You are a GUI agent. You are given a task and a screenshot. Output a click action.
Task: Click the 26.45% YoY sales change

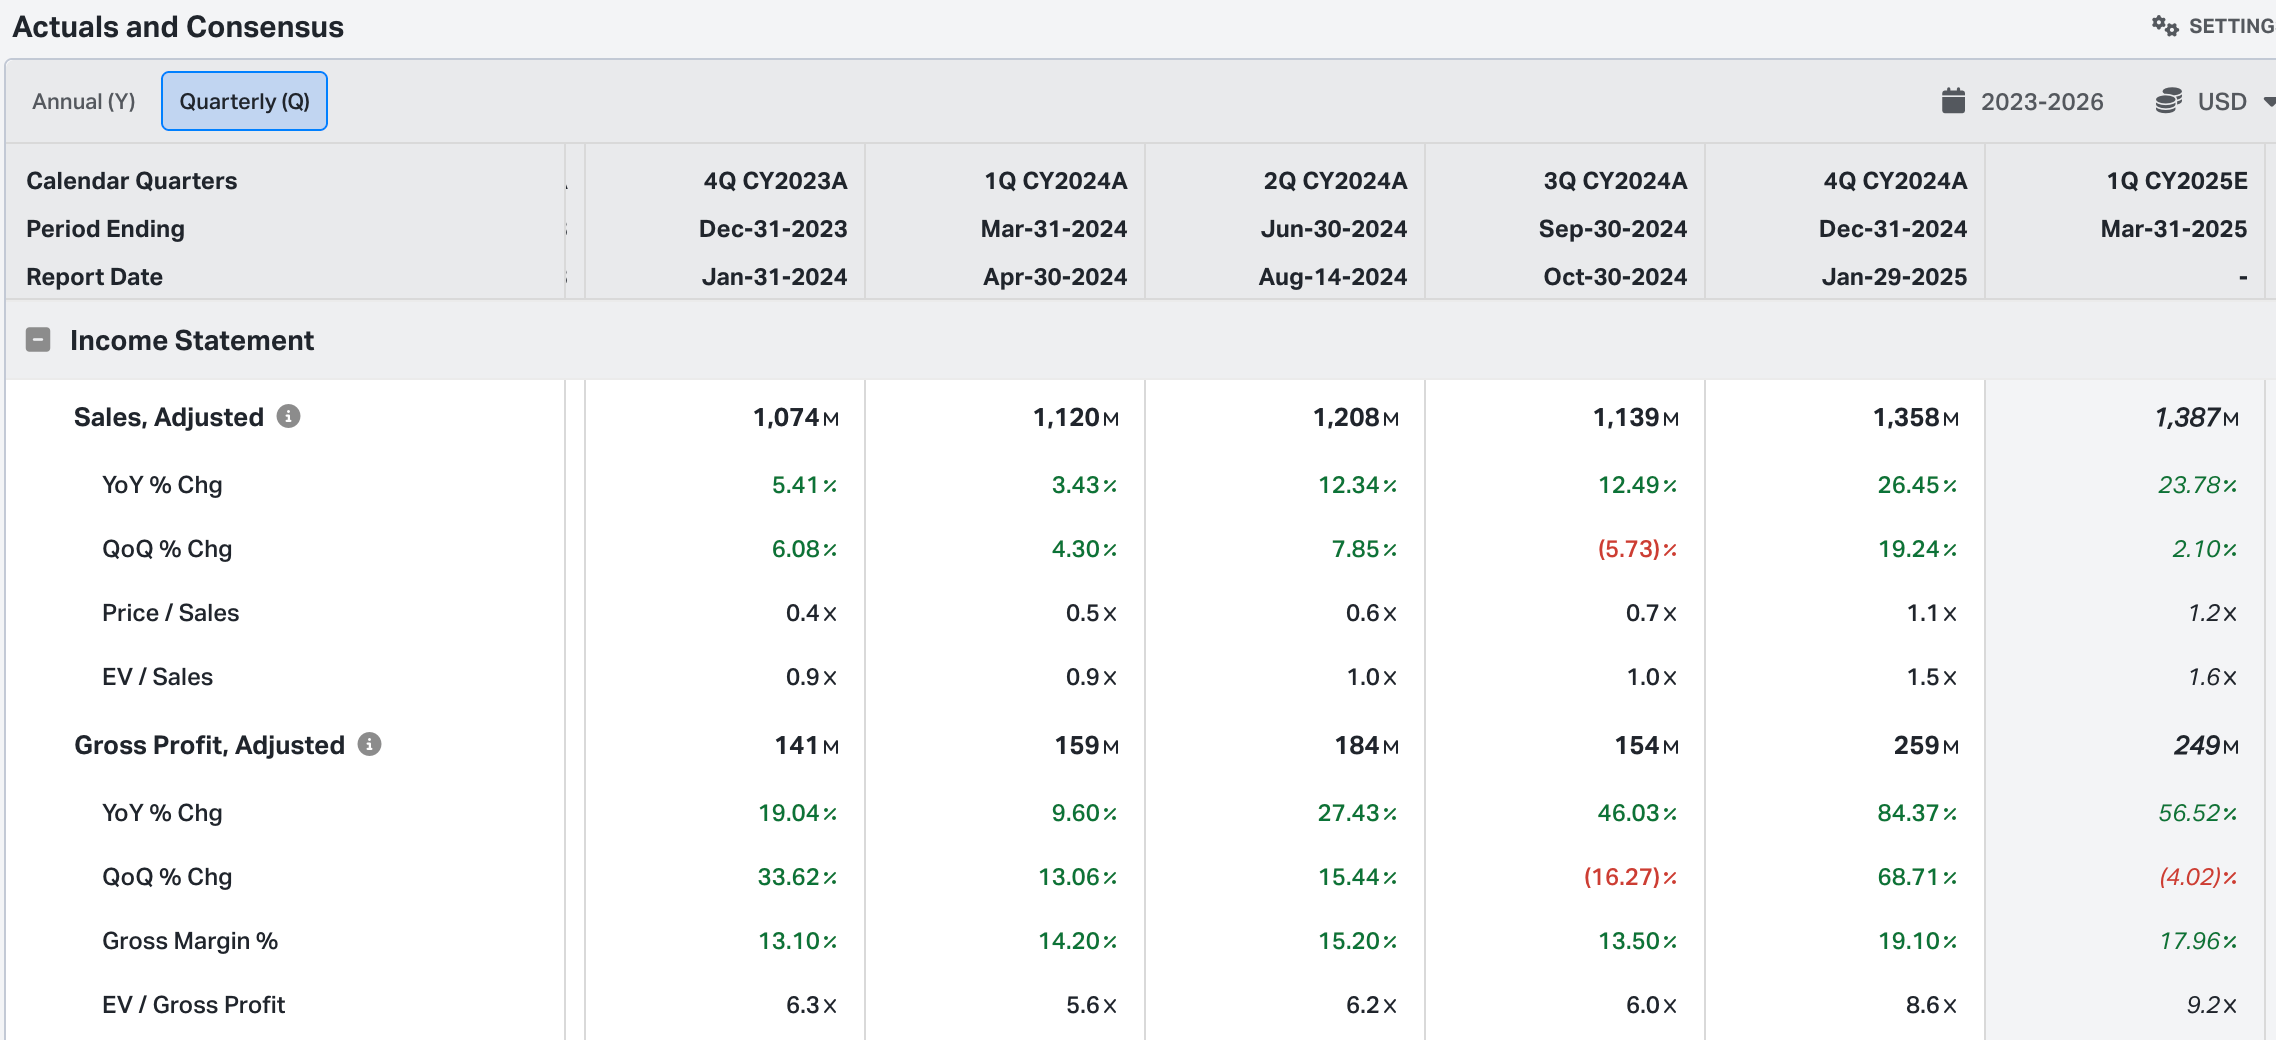pos(1917,485)
